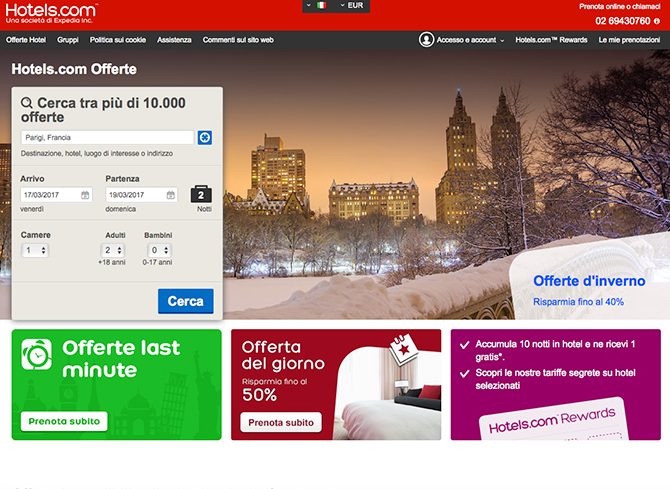Click the checkmark beside Accumula 10 notti
The height and width of the screenshot is (489, 670).
[x=464, y=345]
